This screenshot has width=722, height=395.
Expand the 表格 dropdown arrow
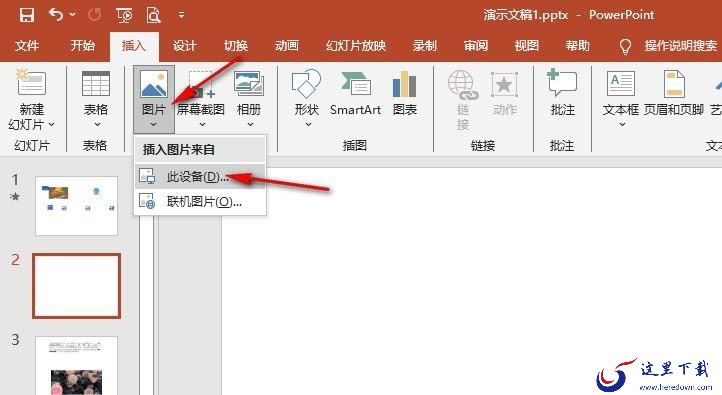coord(97,125)
